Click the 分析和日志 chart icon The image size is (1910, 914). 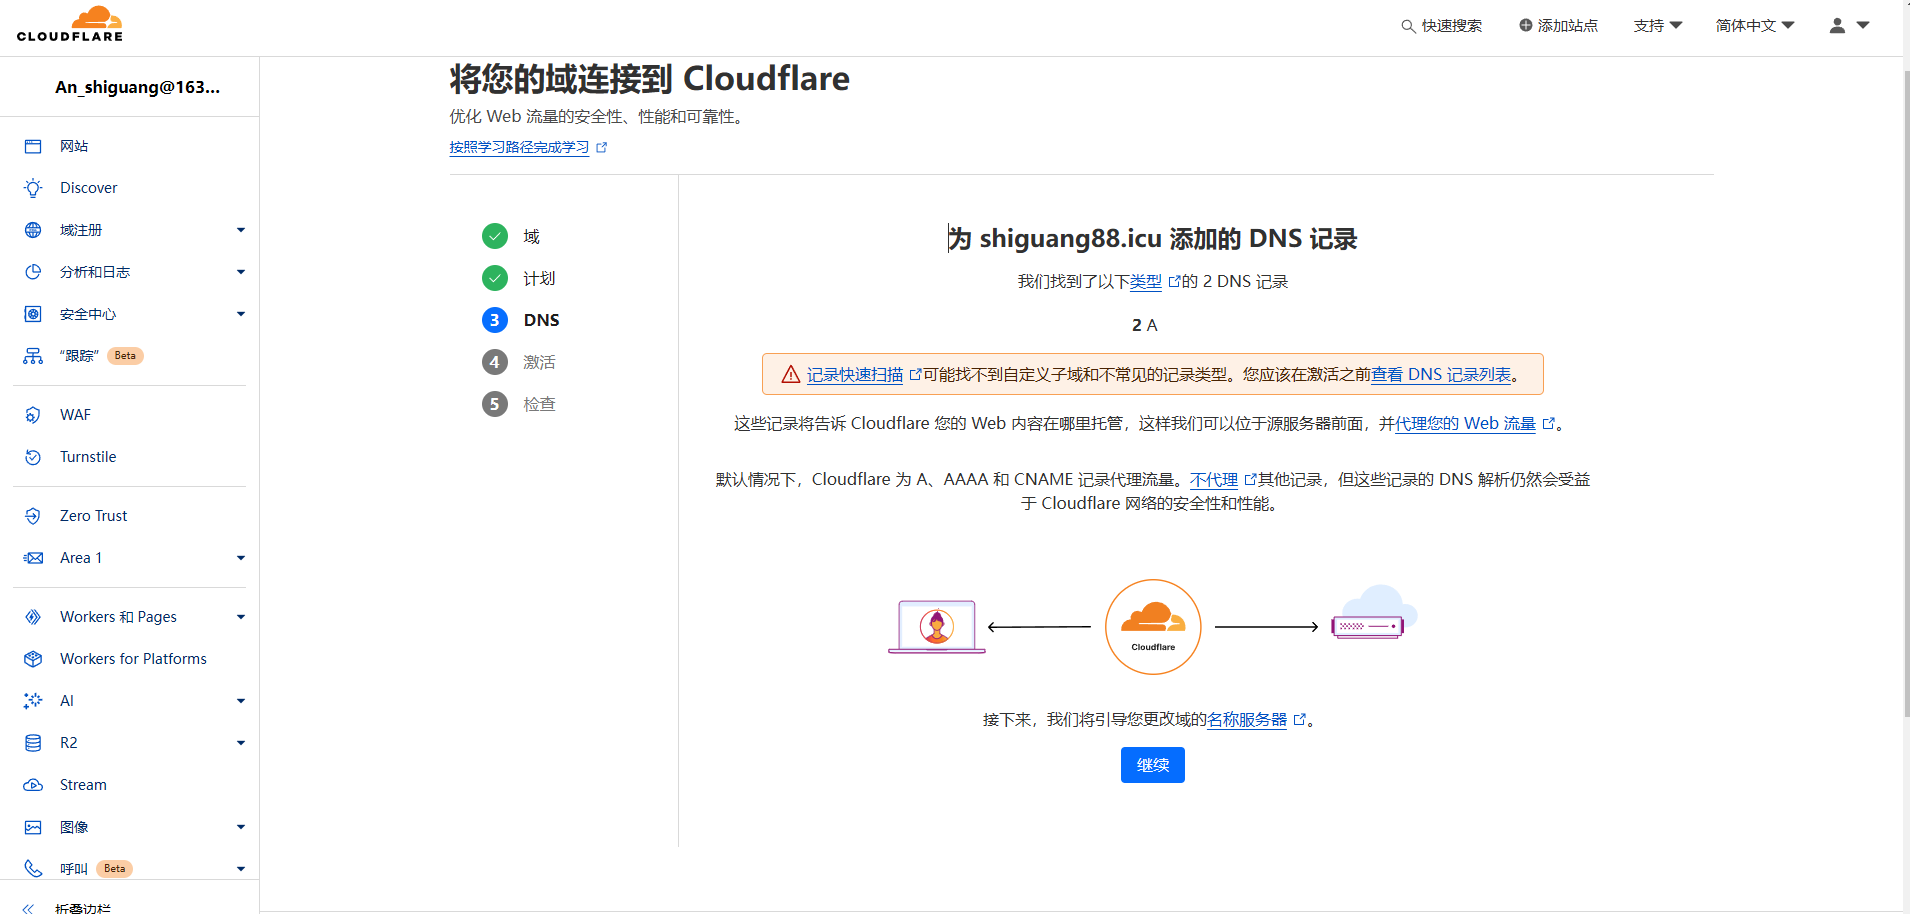[33, 272]
